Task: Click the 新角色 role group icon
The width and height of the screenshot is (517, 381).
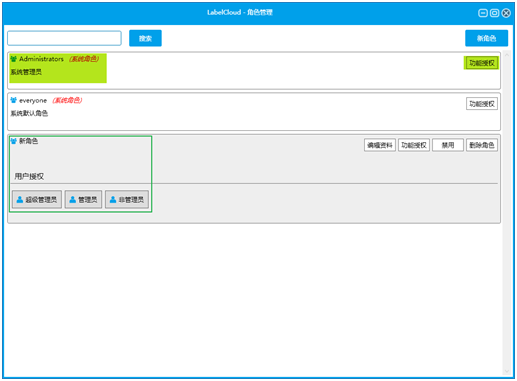Action: pyautogui.click(x=13, y=141)
